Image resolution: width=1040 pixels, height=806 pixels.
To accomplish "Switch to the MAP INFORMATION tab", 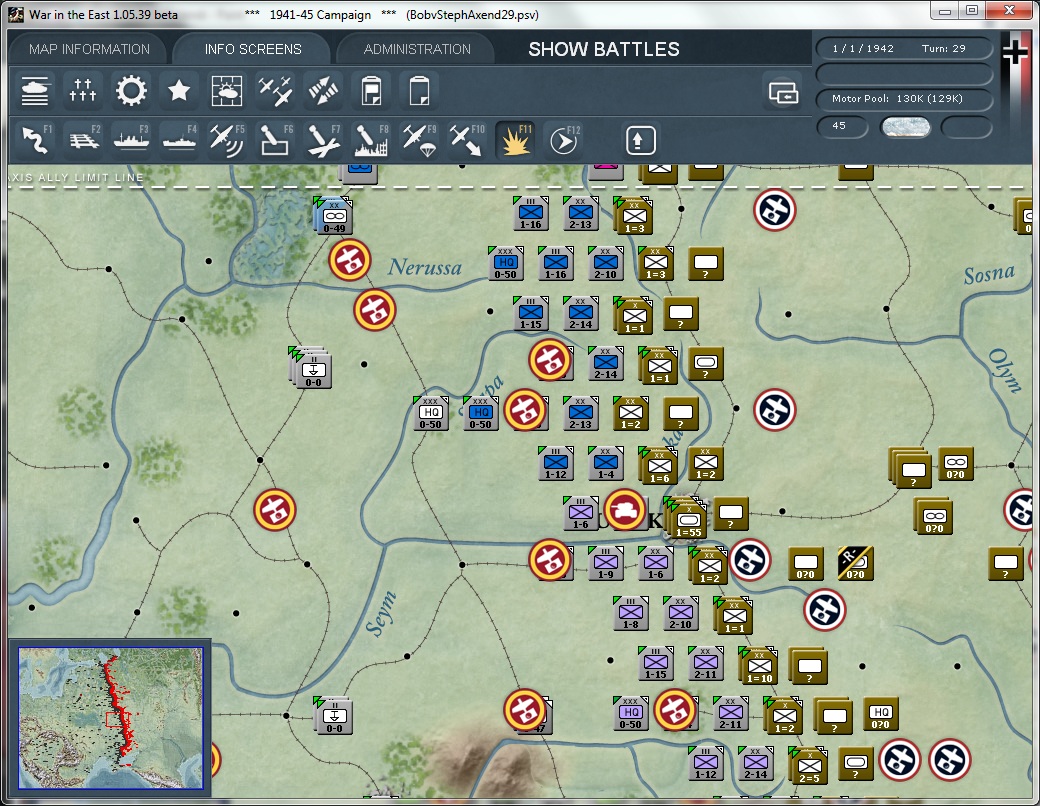I will click(89, 49).
